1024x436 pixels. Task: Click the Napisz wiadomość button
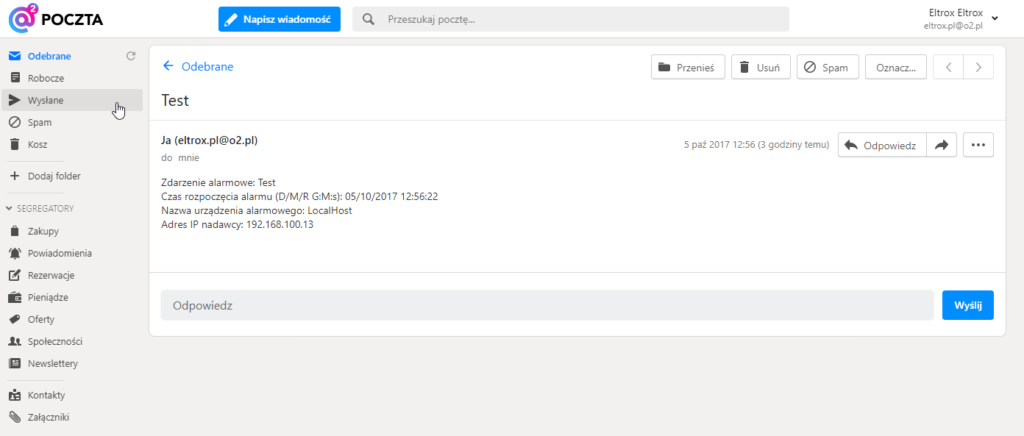pos(279,19)
